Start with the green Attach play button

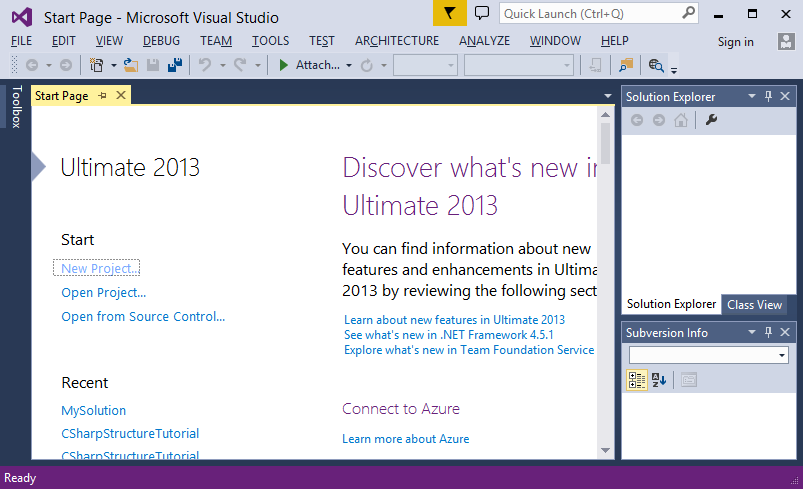(x=283, y=65)
